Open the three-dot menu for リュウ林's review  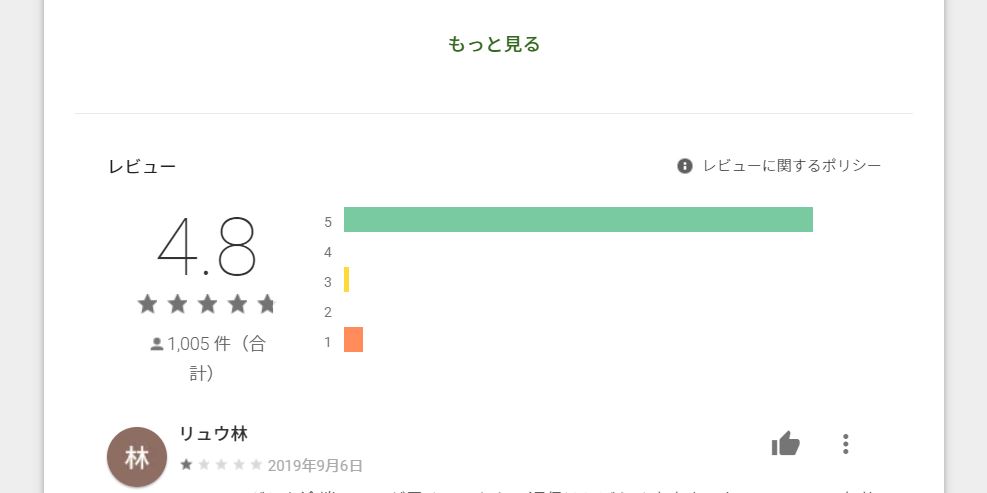coord(845,444)
